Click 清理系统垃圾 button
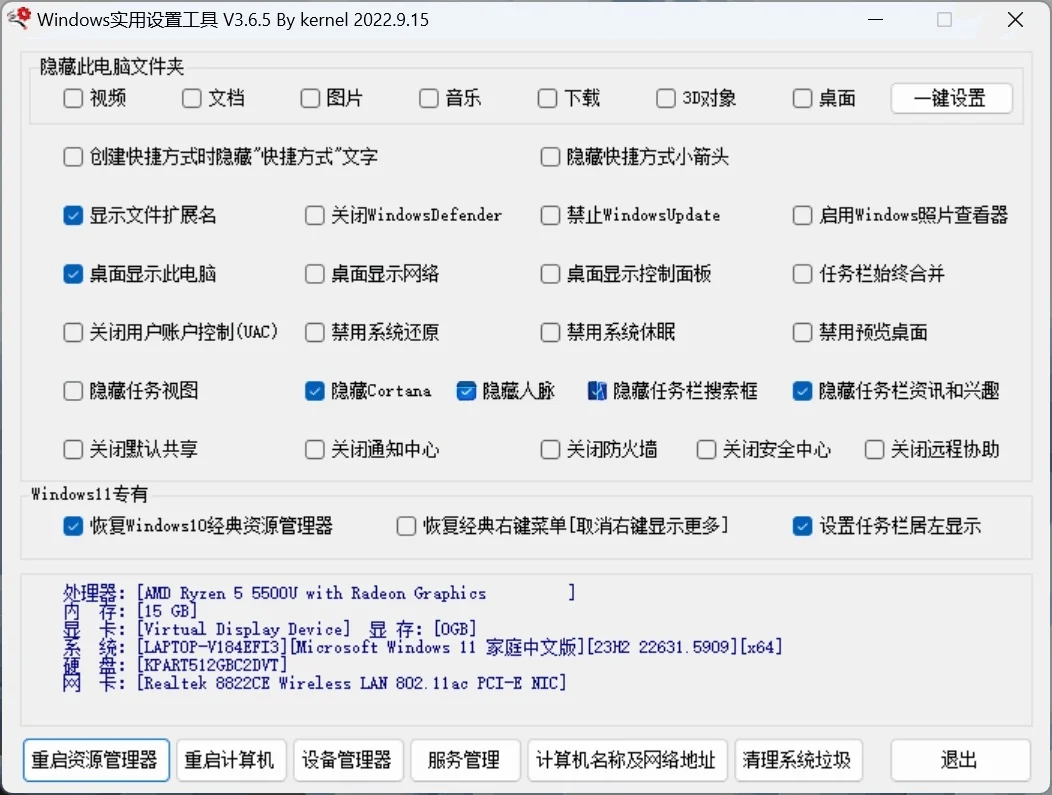1052x795 pixels. (x=797, y=760)
